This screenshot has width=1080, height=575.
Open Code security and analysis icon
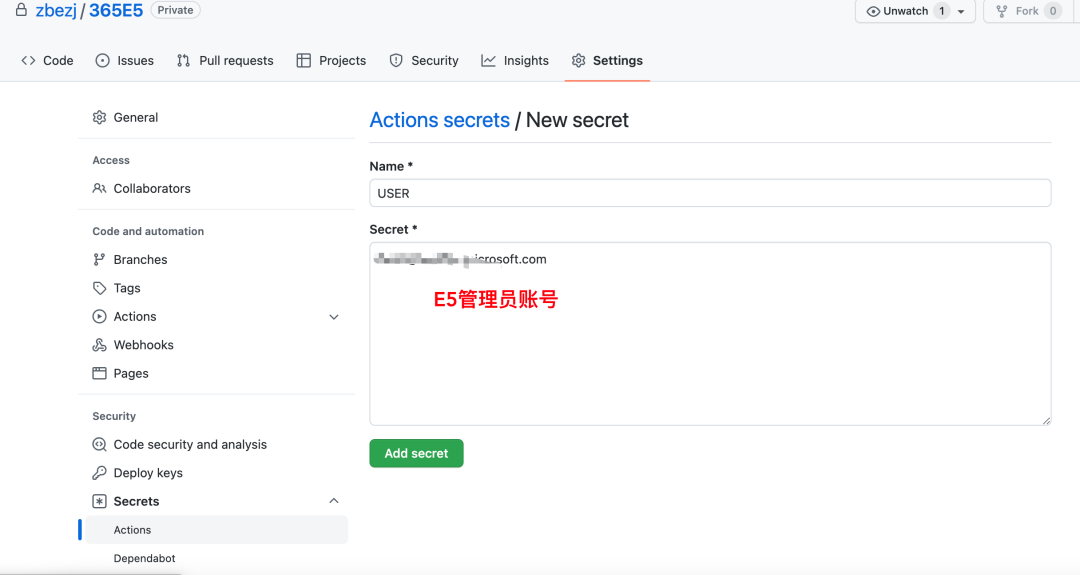[x=99, y=445]
